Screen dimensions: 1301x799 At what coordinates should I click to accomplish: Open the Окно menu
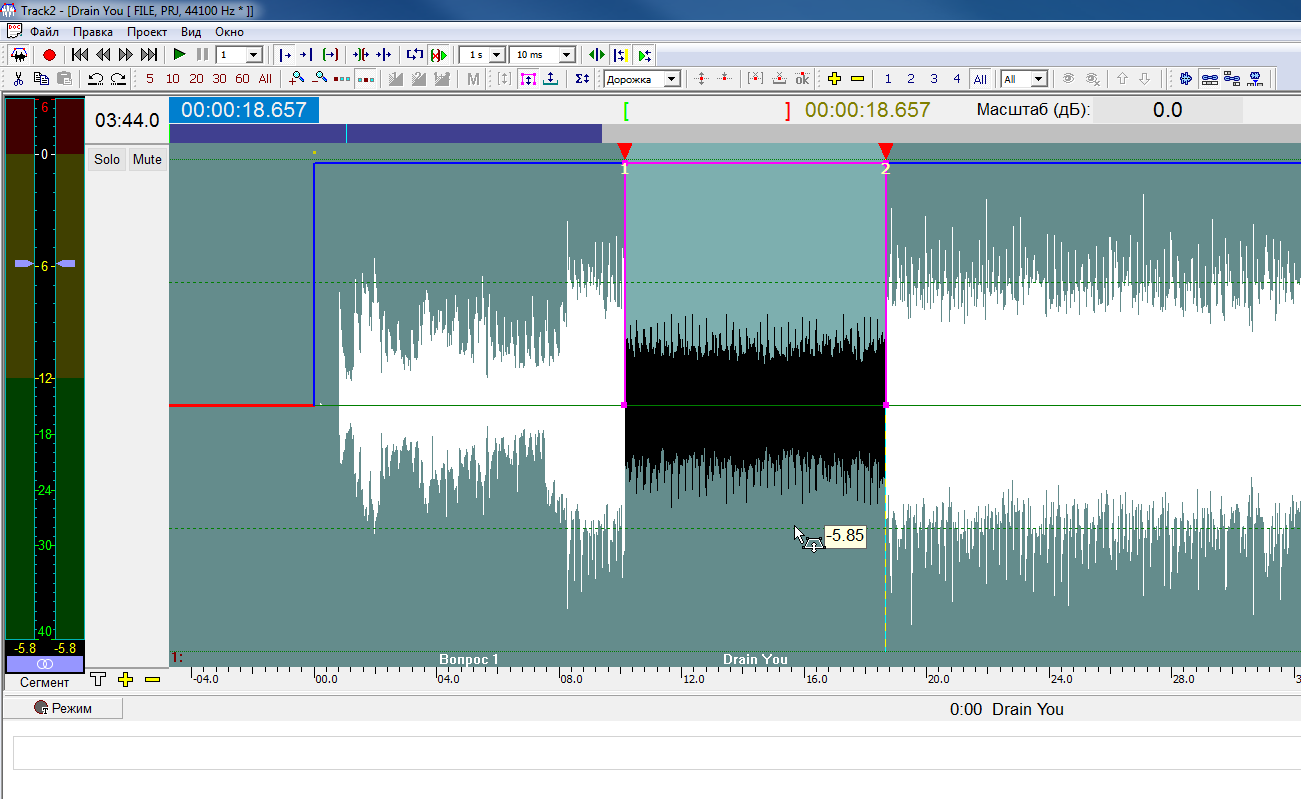pyautogui.click(x=229, y=31)
